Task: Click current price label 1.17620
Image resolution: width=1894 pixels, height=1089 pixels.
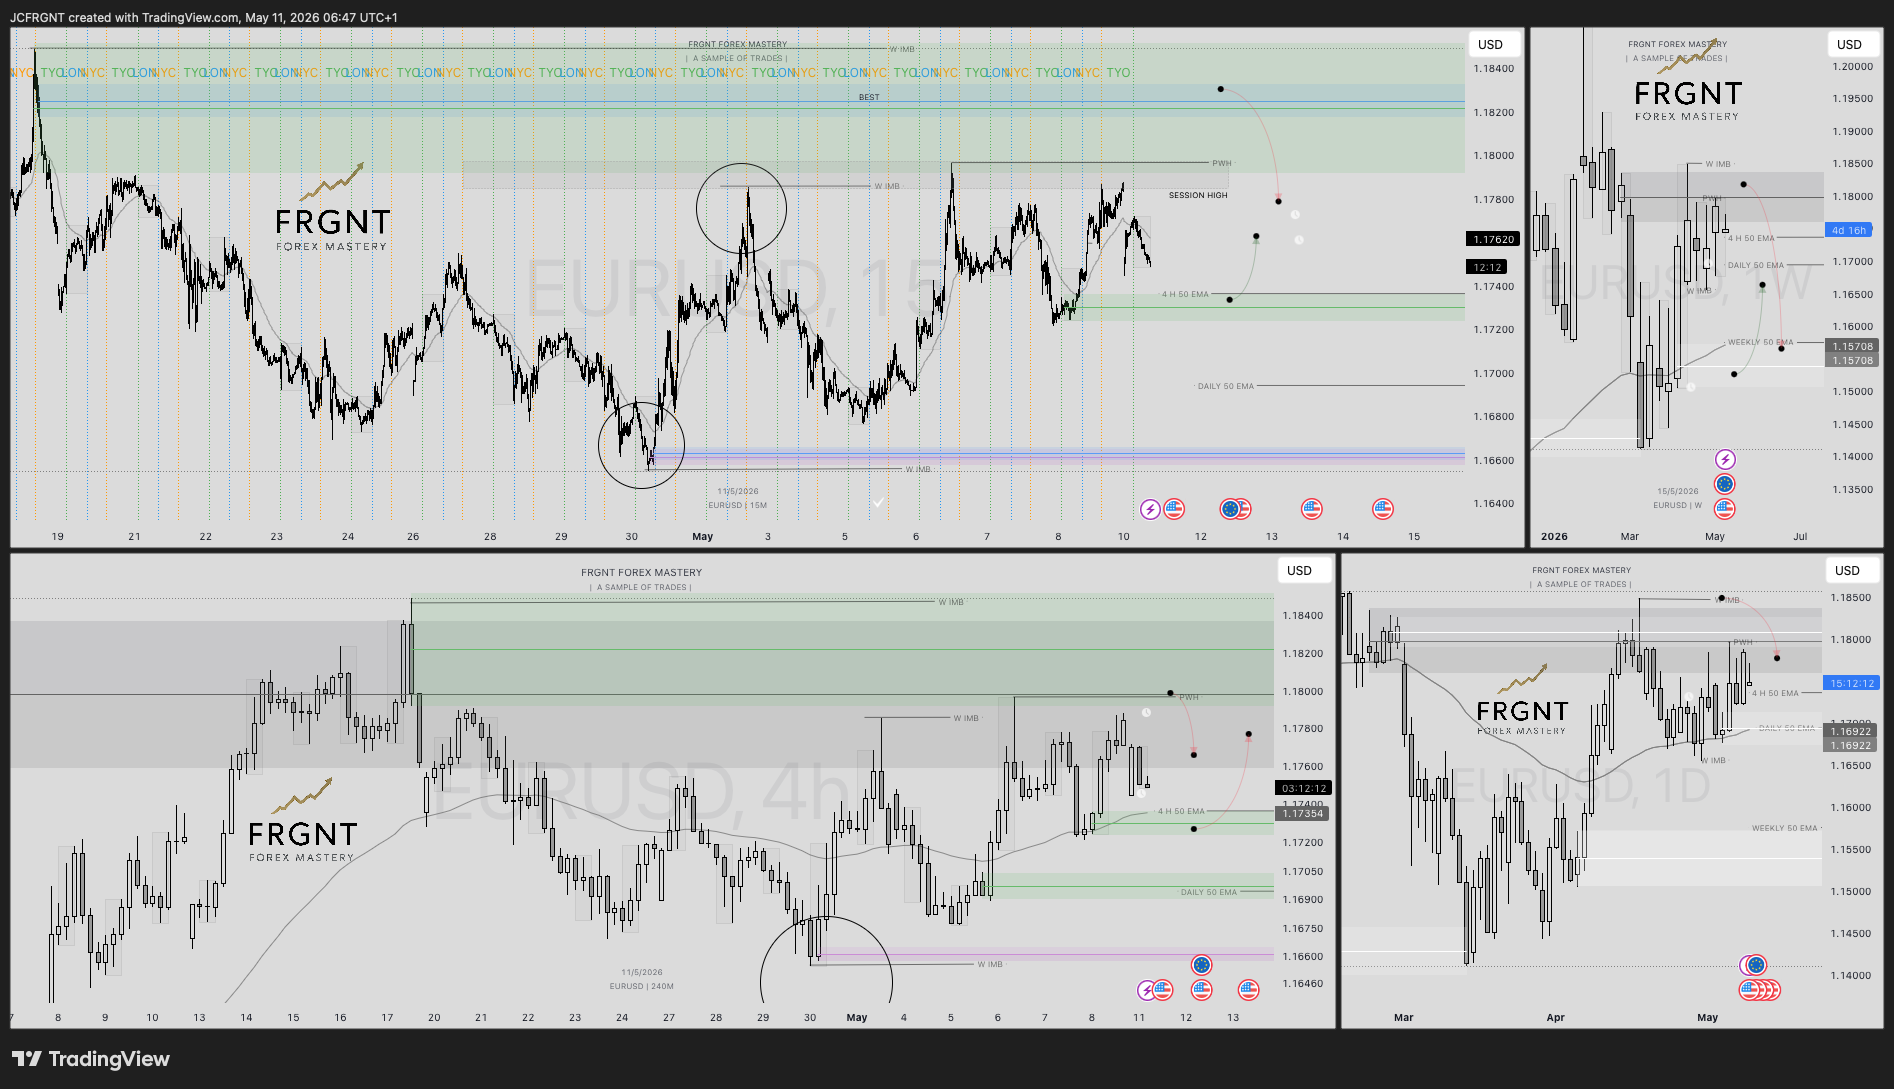Action: [1493, 239]
